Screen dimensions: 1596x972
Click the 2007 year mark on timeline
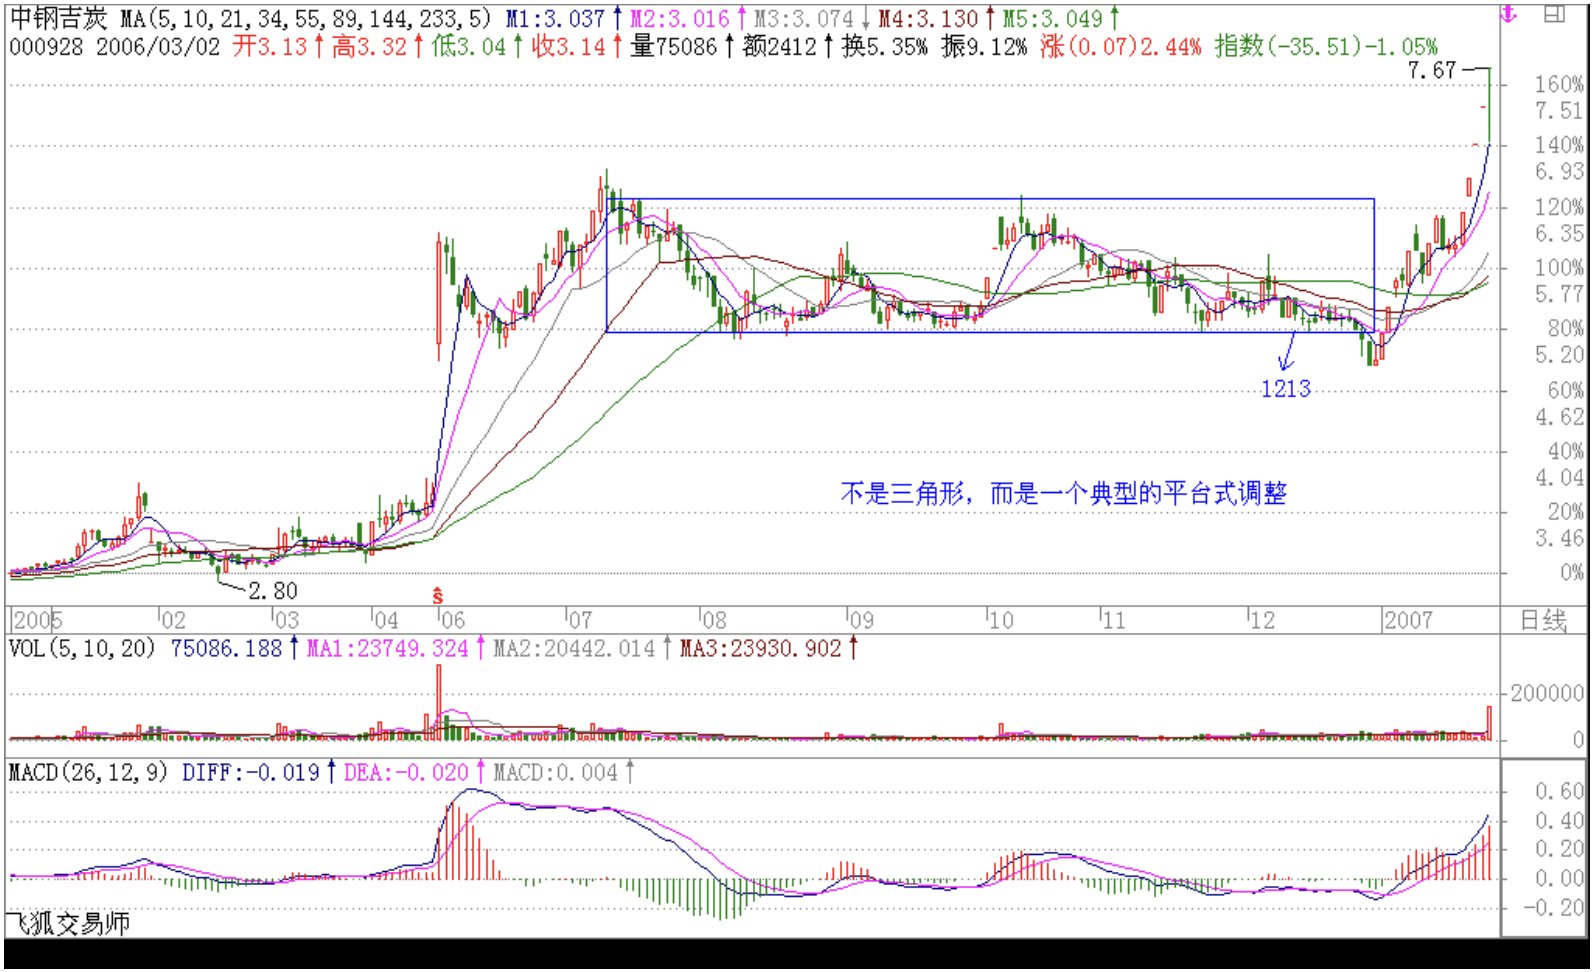[x=1407, y=621]
